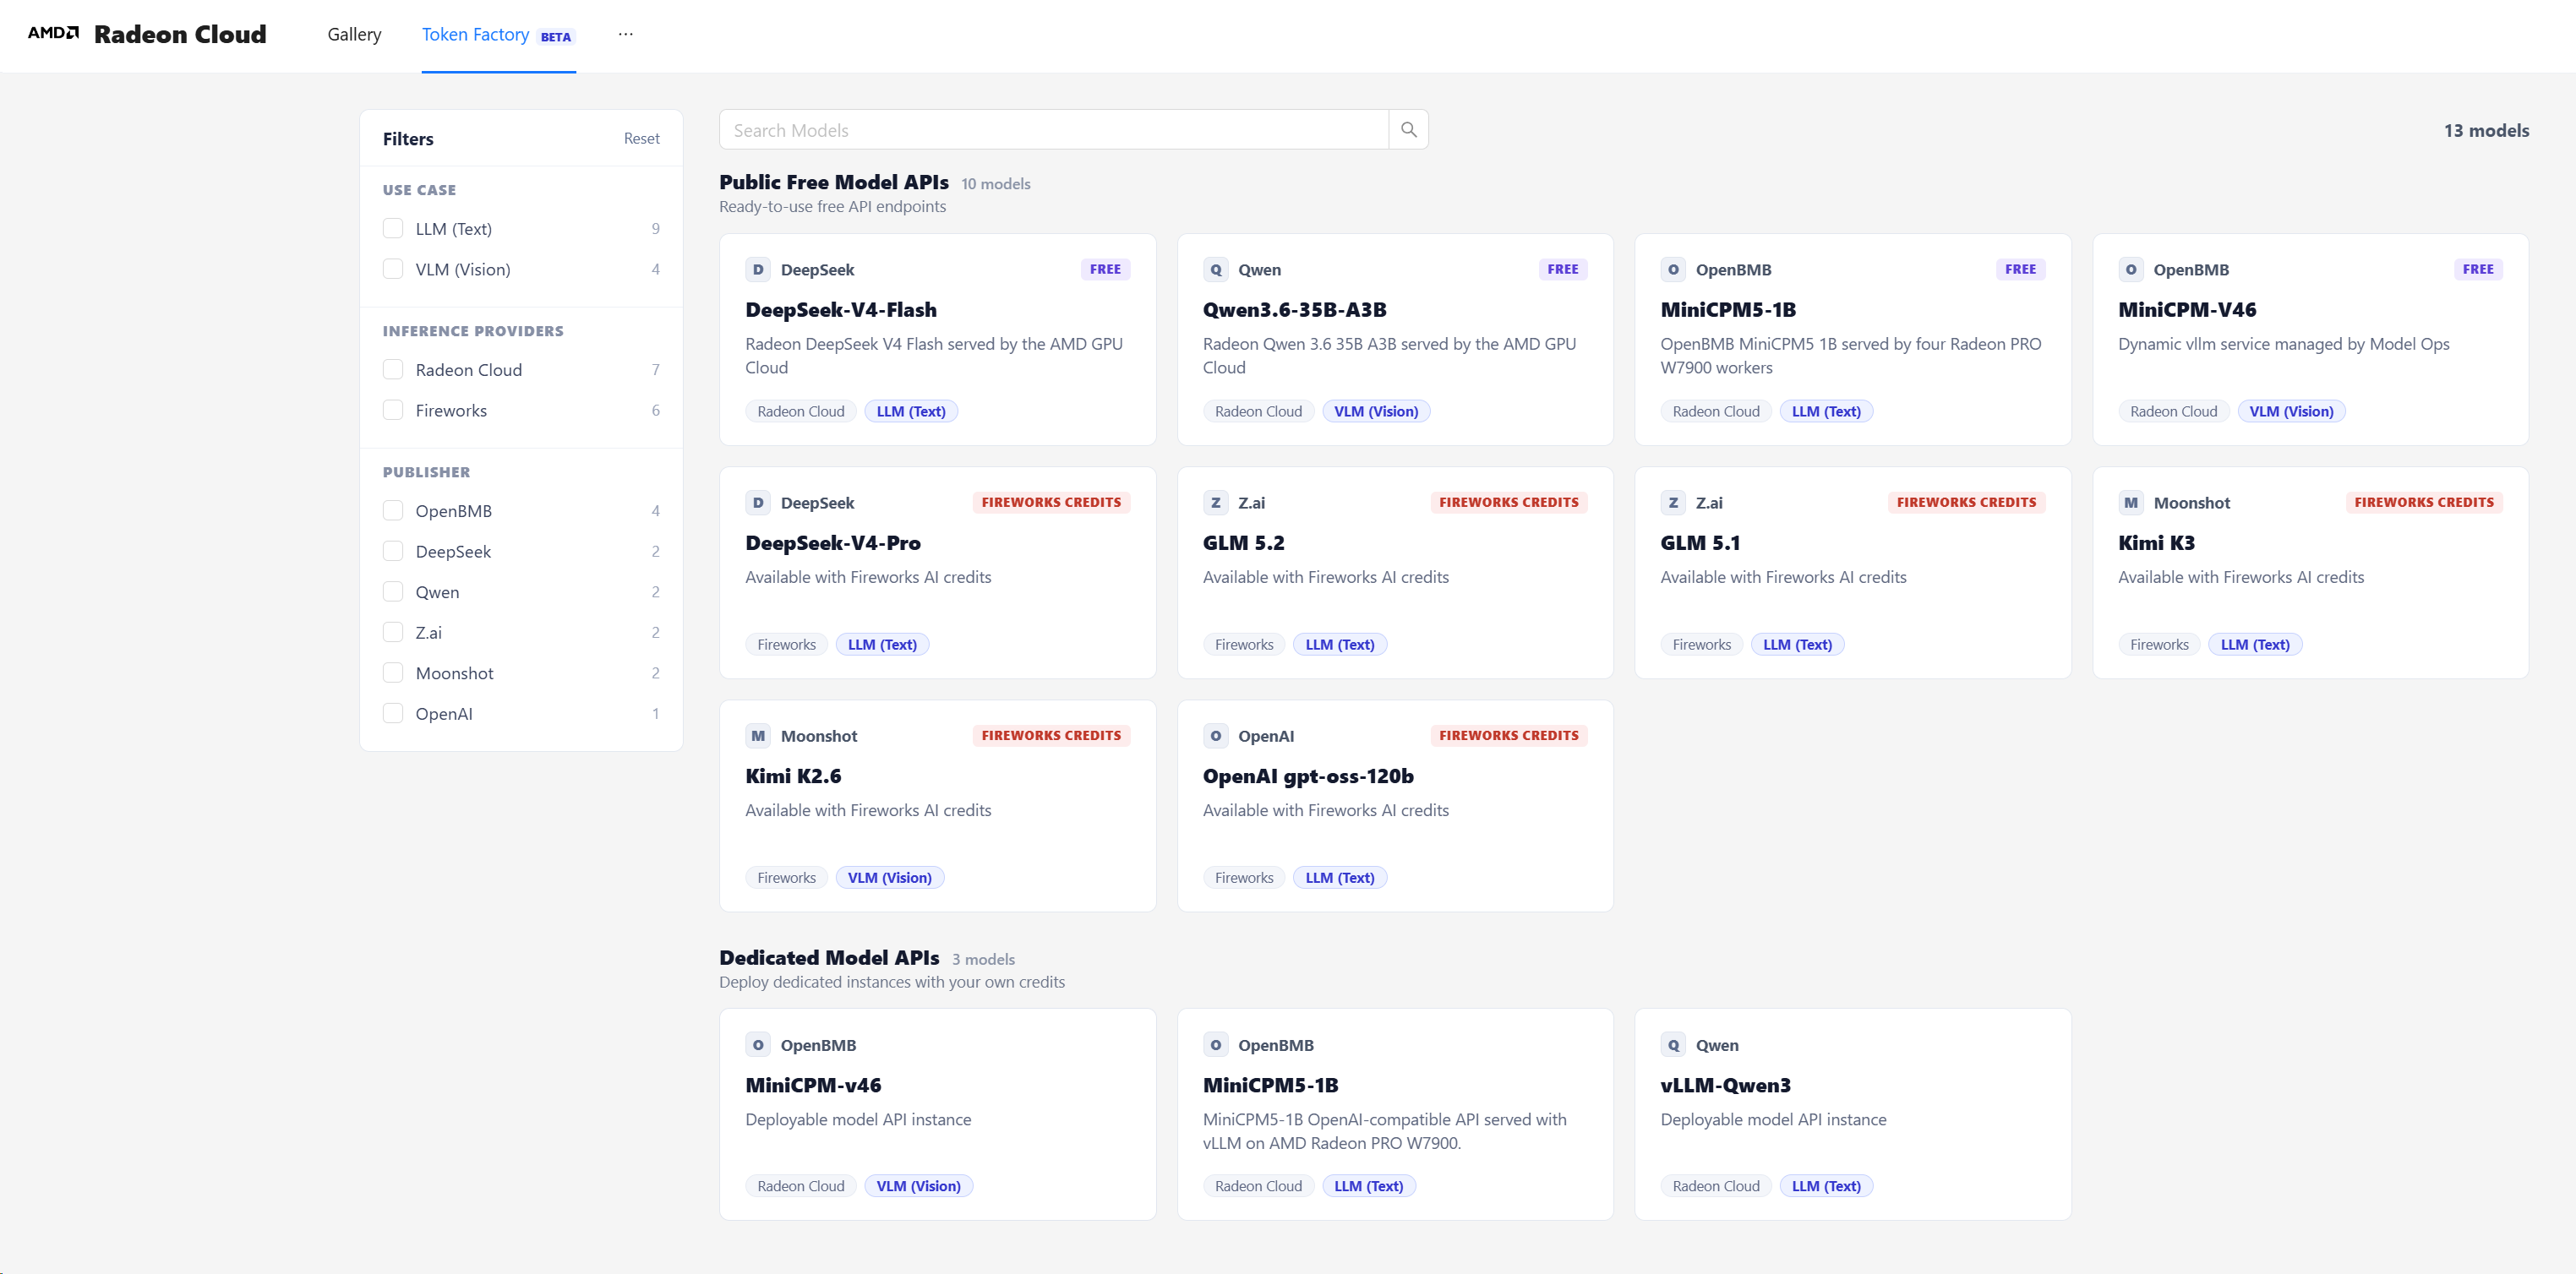Click the DeepSeek publisher icon on DeepSeek-V4-Flash

point(758,269)
